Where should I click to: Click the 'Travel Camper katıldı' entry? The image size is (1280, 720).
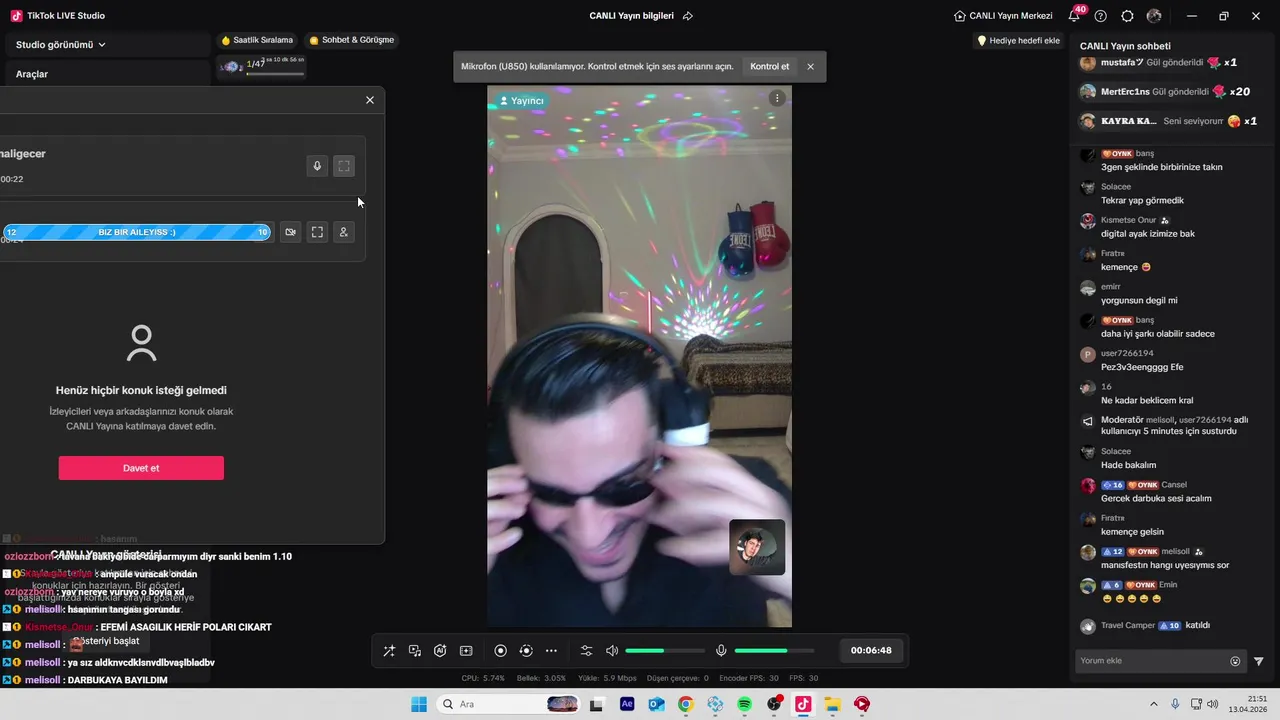click(x=1146, y=626)
